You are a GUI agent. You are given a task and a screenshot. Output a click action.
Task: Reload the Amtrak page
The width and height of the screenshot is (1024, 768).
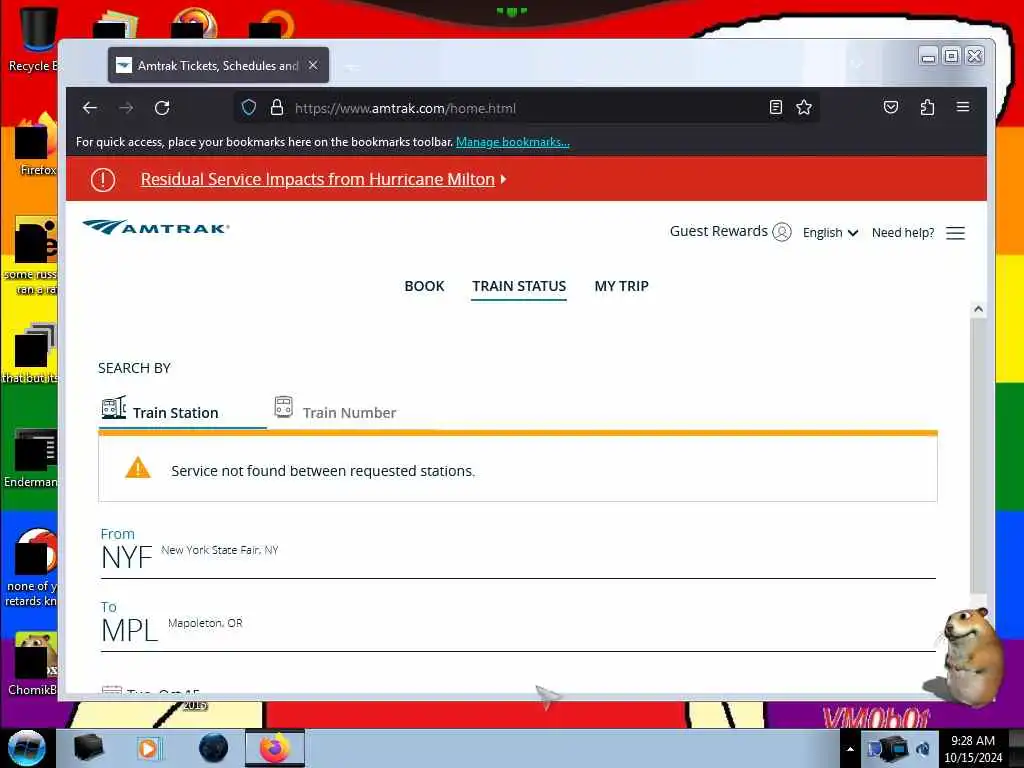[x=162, y=108]
